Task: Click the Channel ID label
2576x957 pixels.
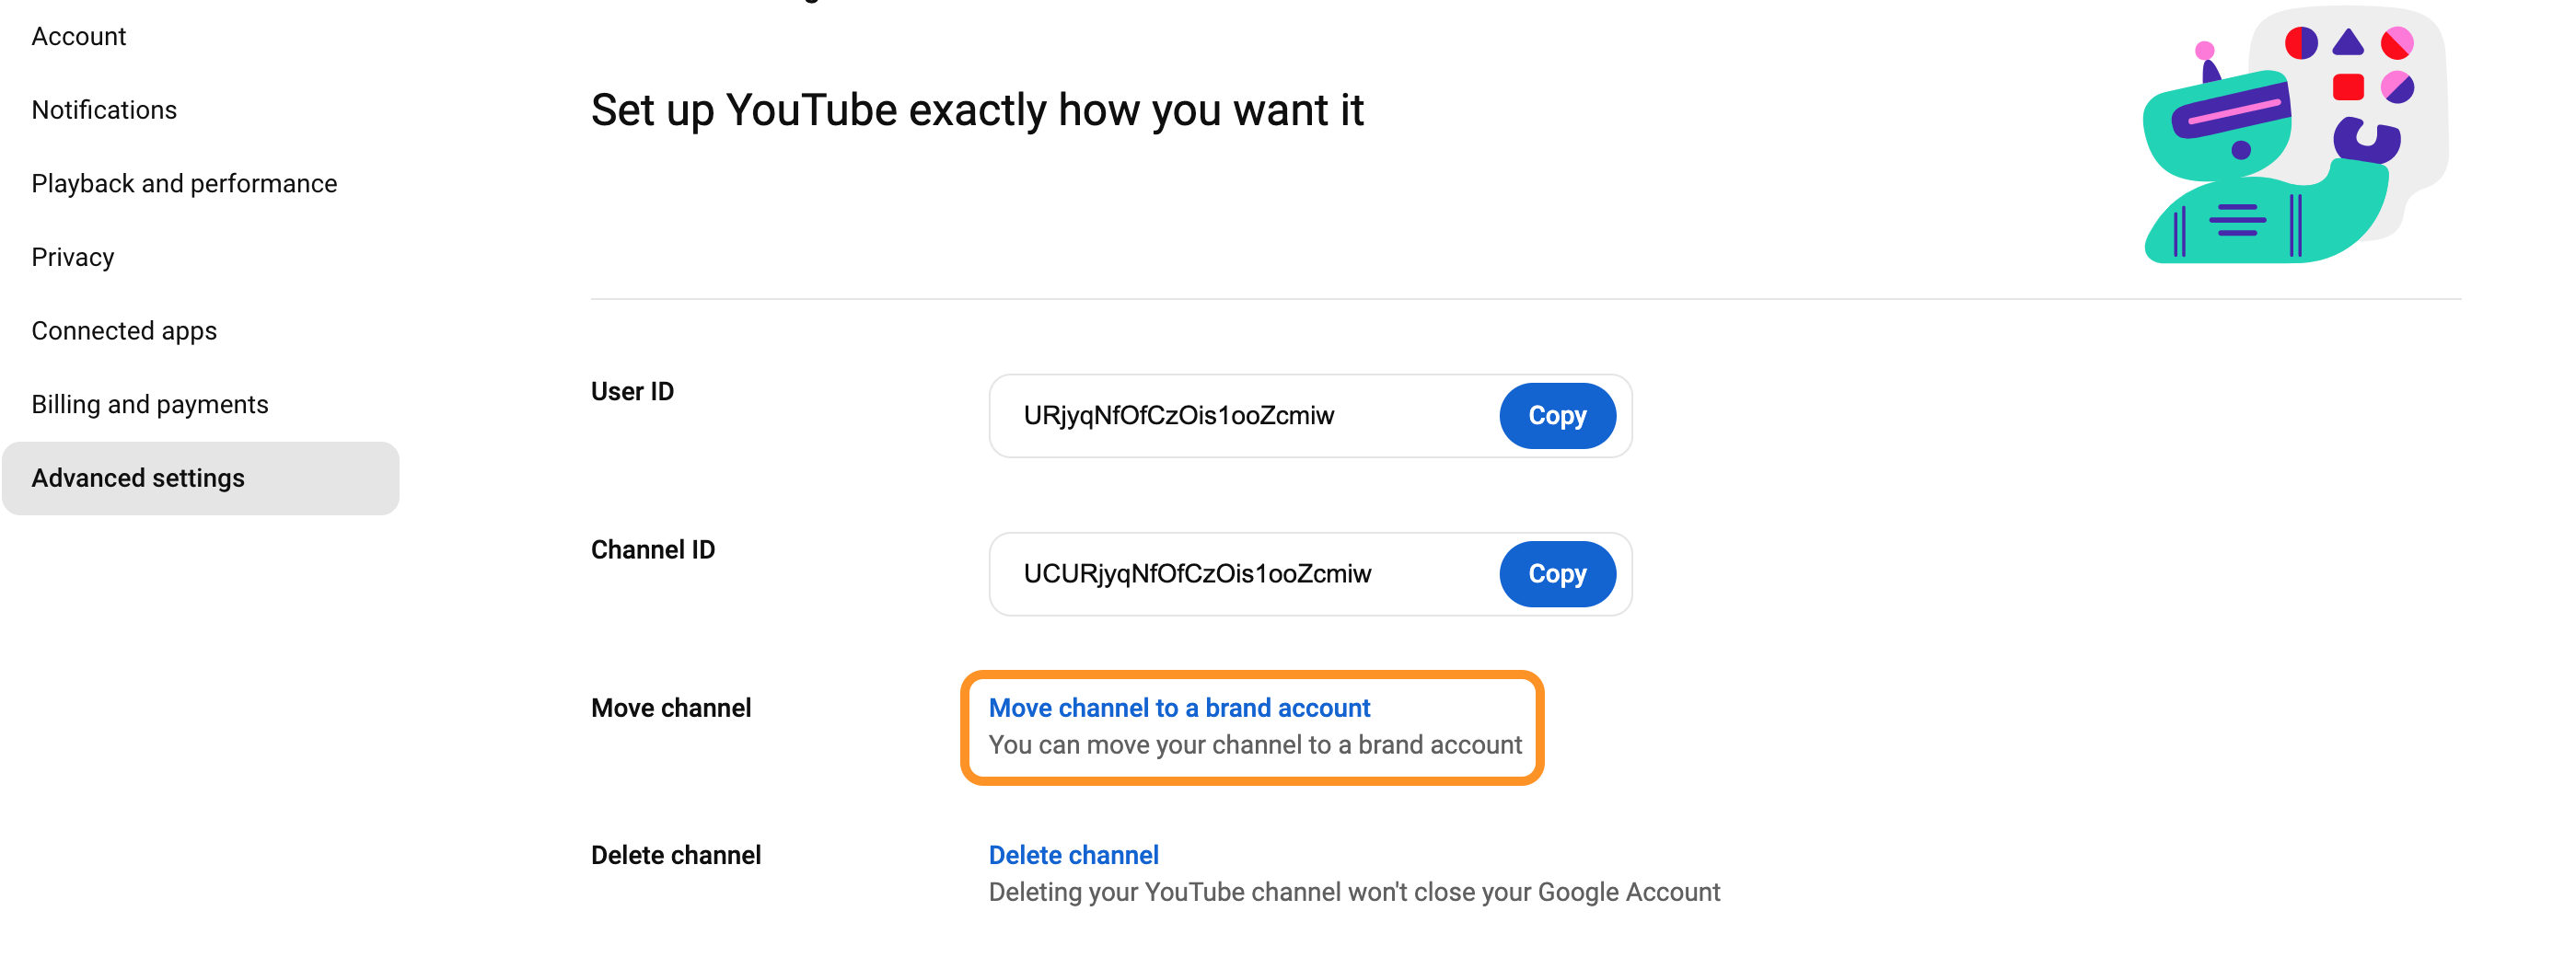Action: coord(653,550)
